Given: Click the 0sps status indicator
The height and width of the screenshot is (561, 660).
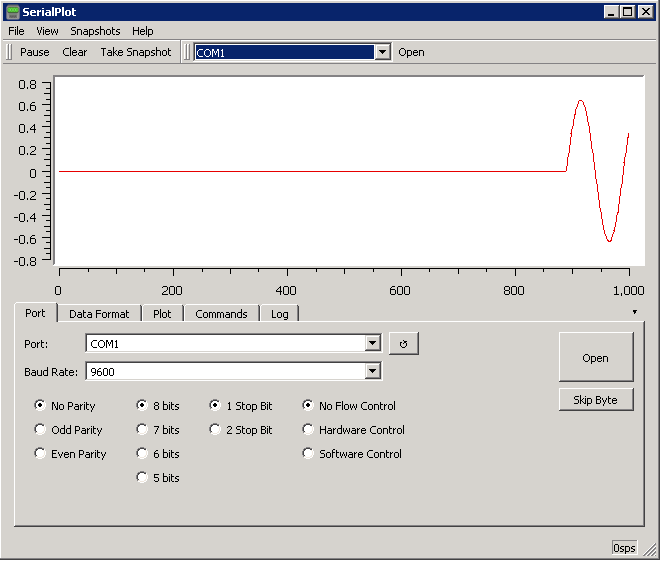Looking at the screenshot, I should 624,548.
